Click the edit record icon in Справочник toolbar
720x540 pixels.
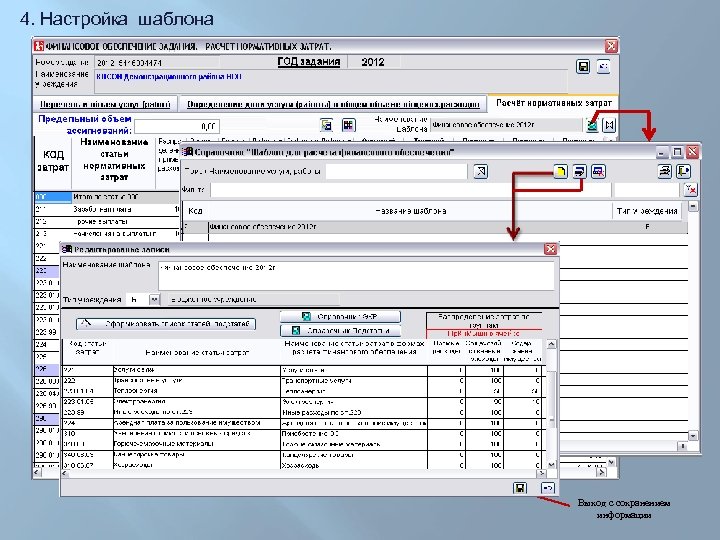(579, 172)
